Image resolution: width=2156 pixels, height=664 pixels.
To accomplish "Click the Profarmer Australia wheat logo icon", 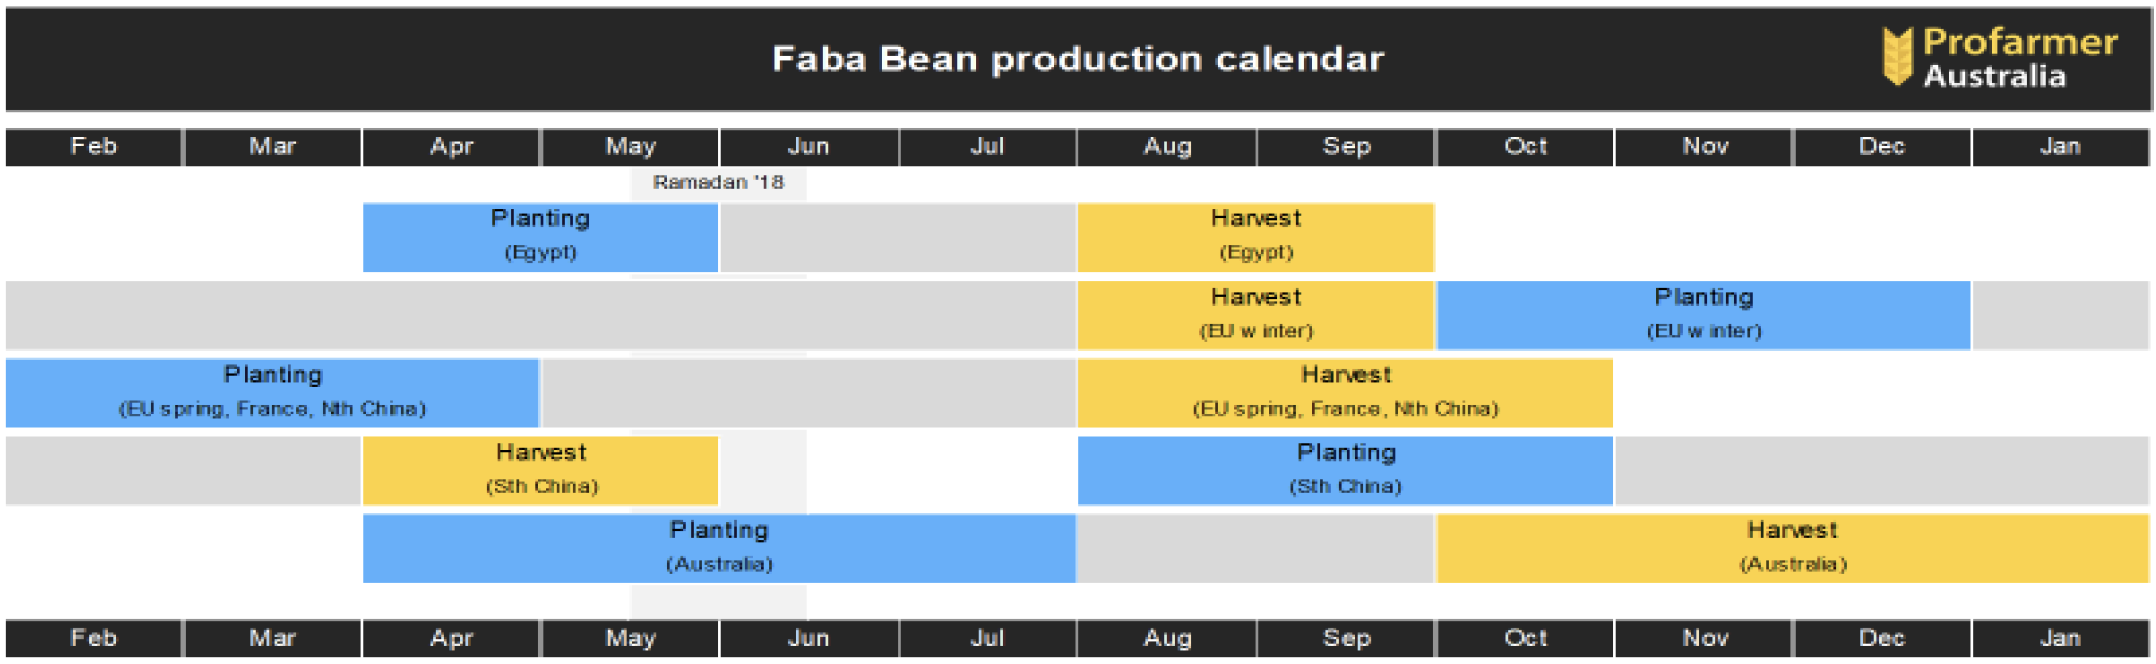I will point(1897,56).
